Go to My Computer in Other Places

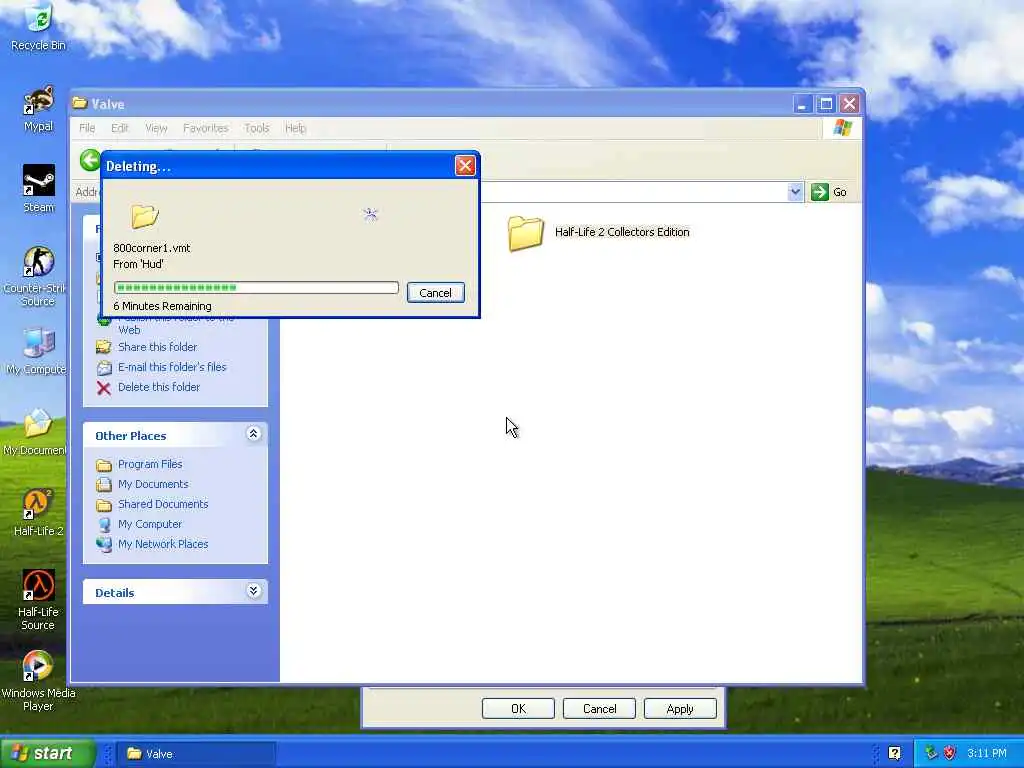150,524
